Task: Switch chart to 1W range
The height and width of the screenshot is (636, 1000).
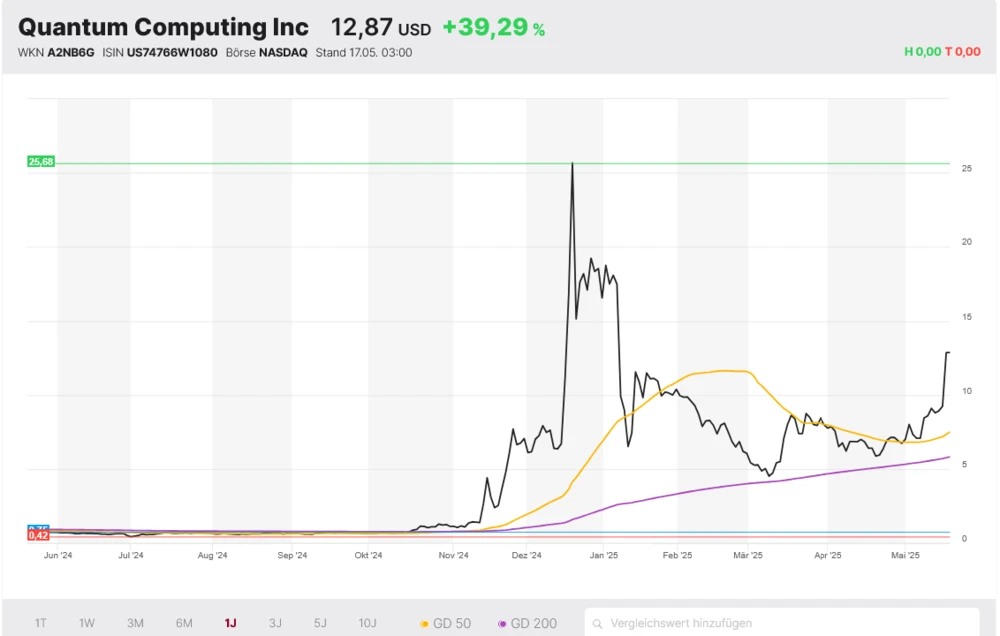Action: point(87,623)
